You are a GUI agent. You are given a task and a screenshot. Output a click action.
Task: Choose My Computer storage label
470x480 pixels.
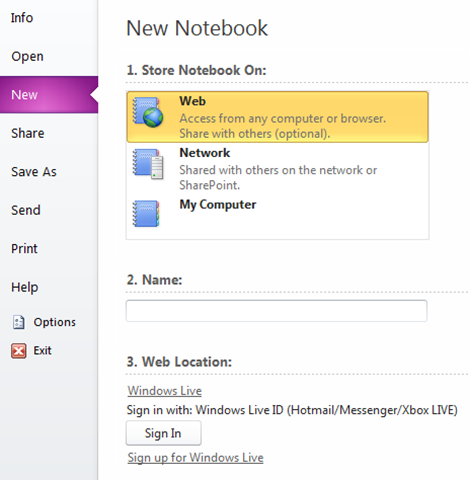pyautogui.click(x=218, y=205)
